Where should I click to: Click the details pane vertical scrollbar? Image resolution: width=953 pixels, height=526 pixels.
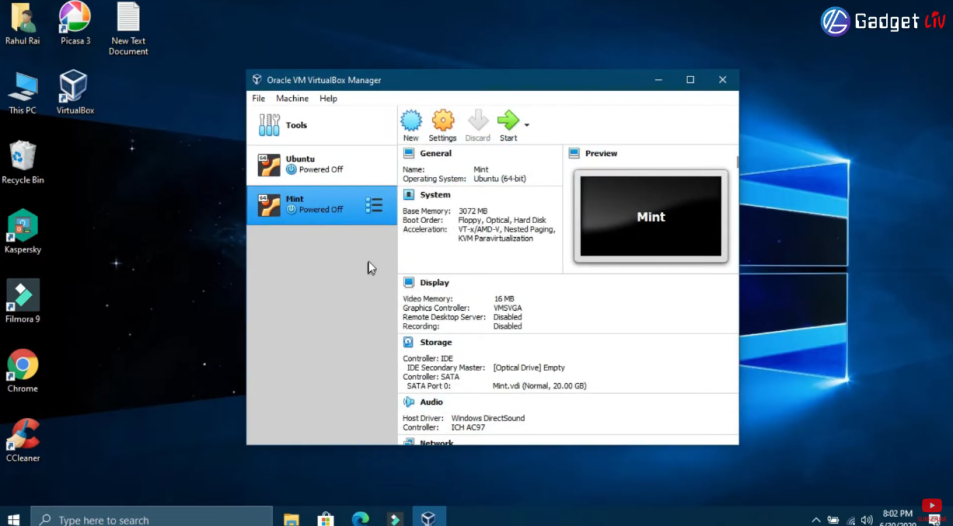737,162
